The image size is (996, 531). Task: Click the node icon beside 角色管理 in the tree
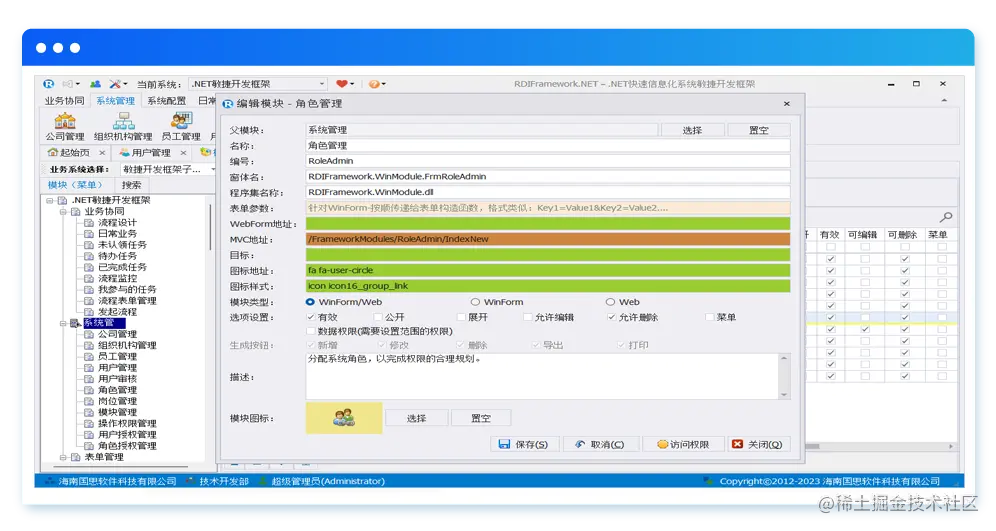coord(89,390)
